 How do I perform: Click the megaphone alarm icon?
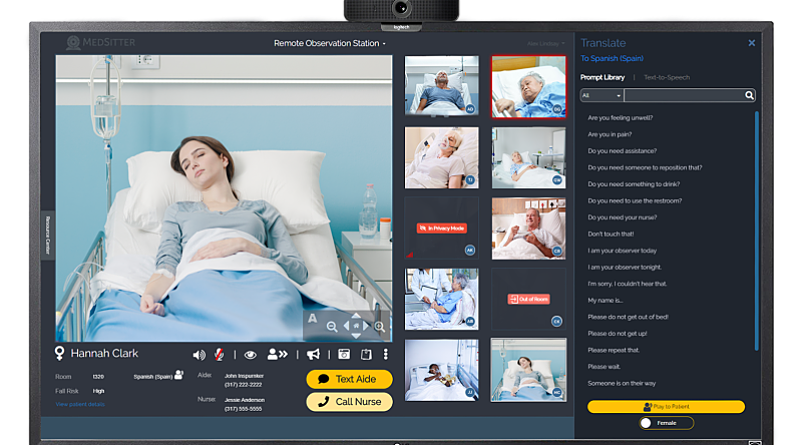[x=313, y=354]
